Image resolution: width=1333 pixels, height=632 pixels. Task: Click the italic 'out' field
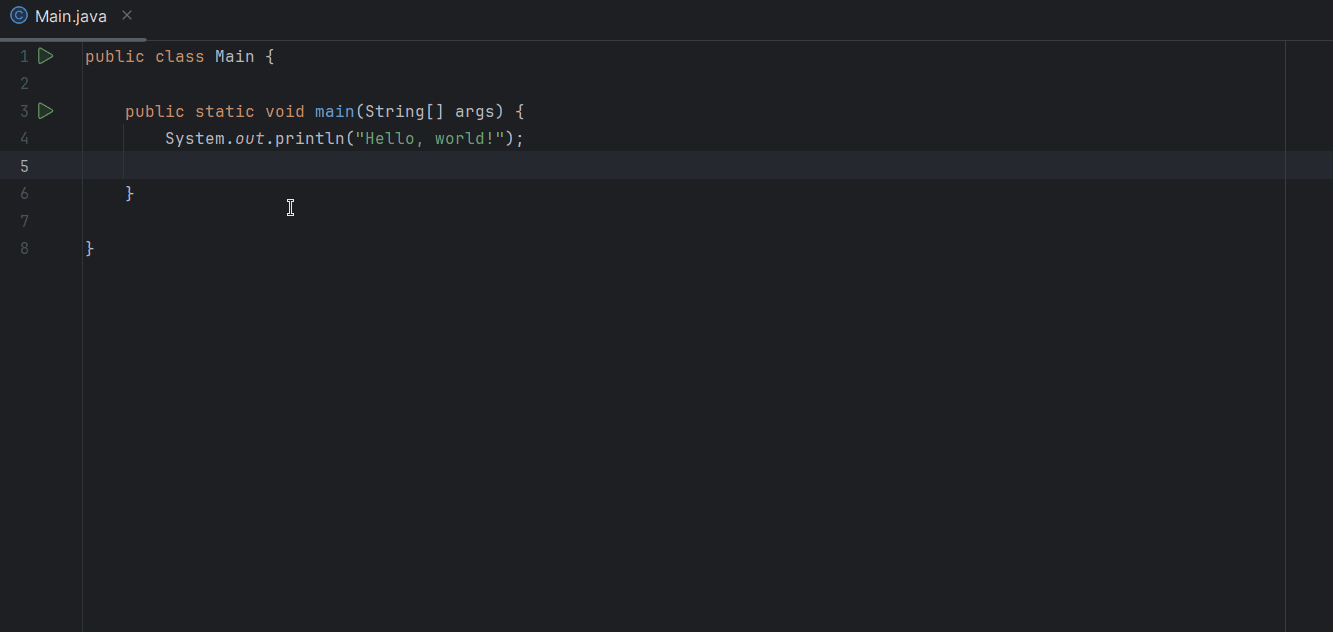pos(250,139)
